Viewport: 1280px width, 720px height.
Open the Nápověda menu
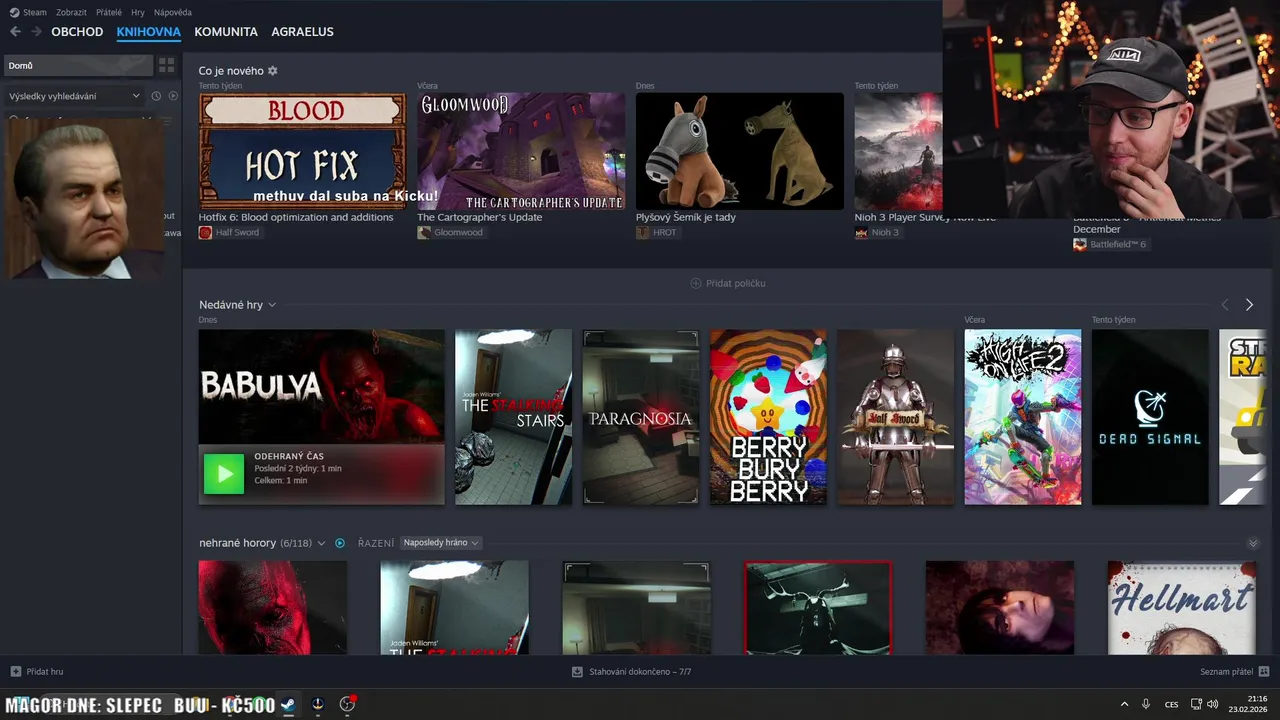(x=173, y=12)
